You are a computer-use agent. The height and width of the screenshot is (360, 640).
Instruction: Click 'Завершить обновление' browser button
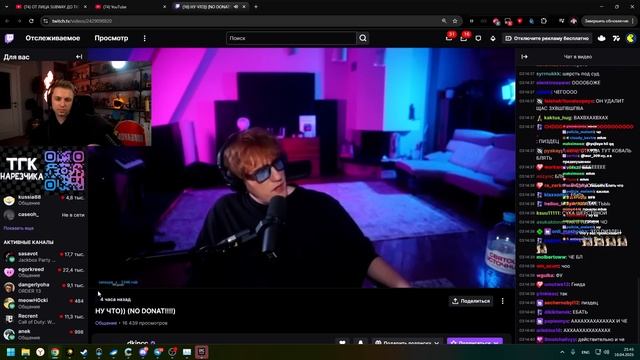click(x=607, y=21)
